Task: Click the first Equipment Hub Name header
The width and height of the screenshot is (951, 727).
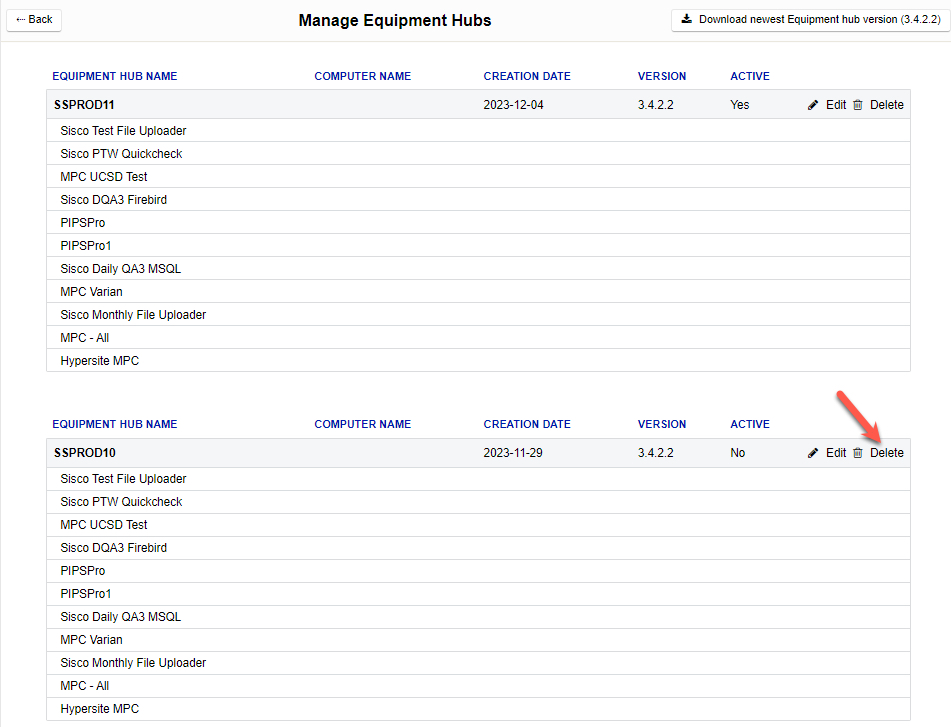Action: click(x=115, y=76)
